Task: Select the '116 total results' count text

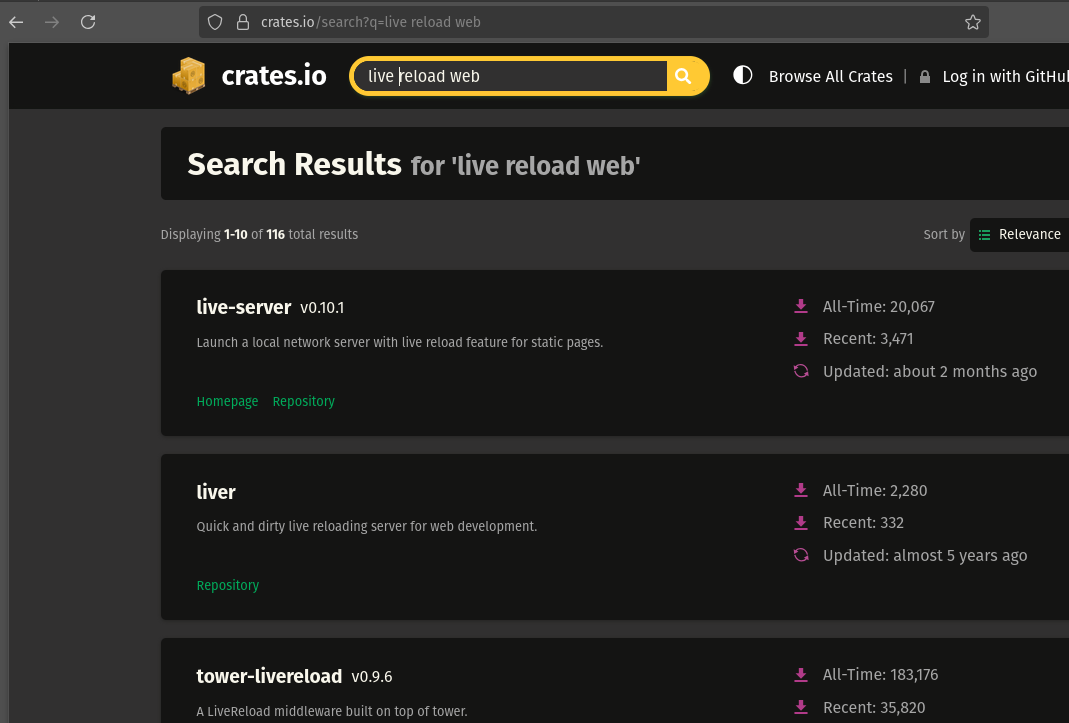Action: 312,235
